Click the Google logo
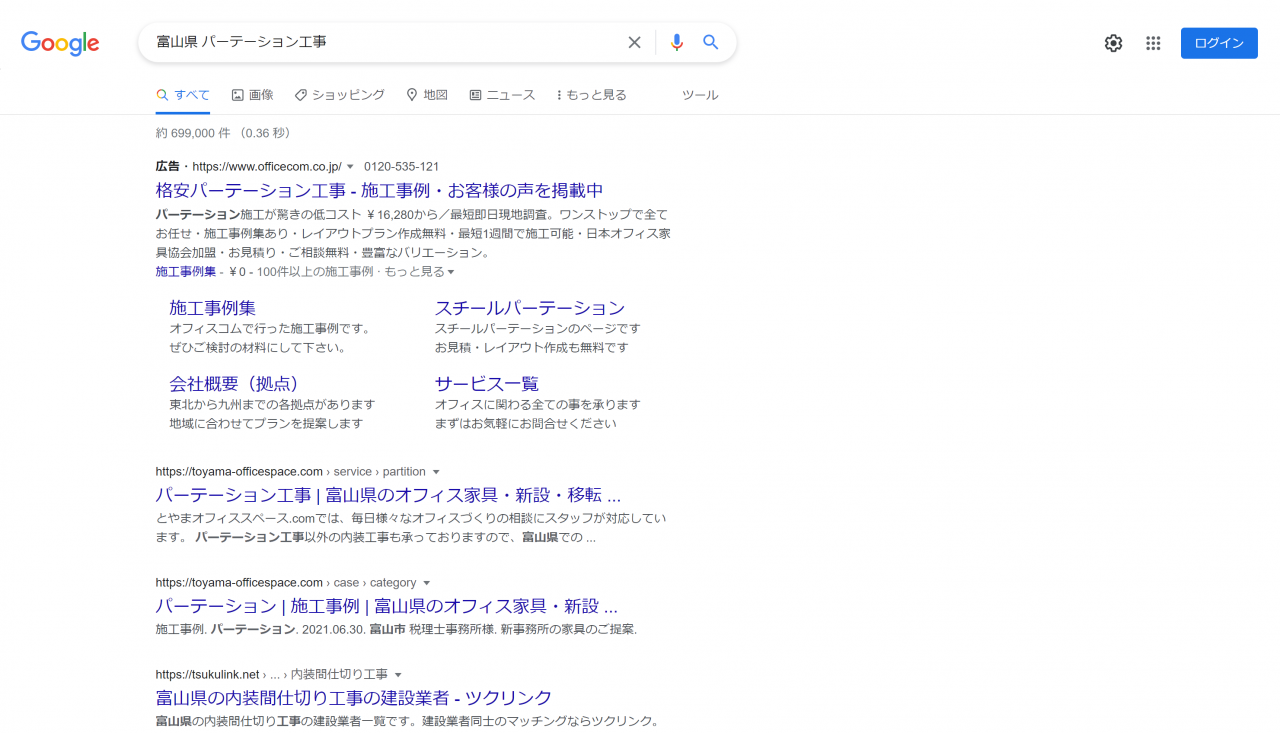This screenshot has height=733, width=1280. click(x=60, y=43)
